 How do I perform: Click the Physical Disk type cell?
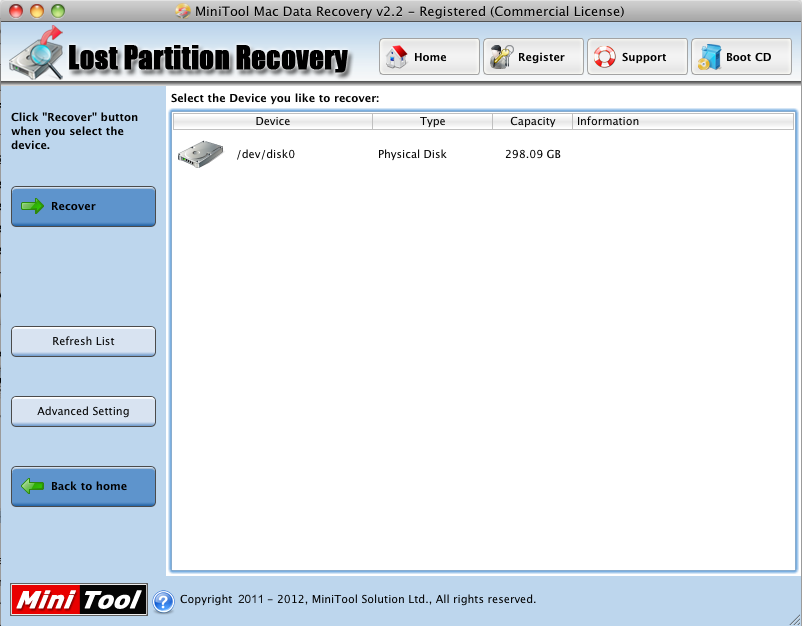click(x=412, y=154)
